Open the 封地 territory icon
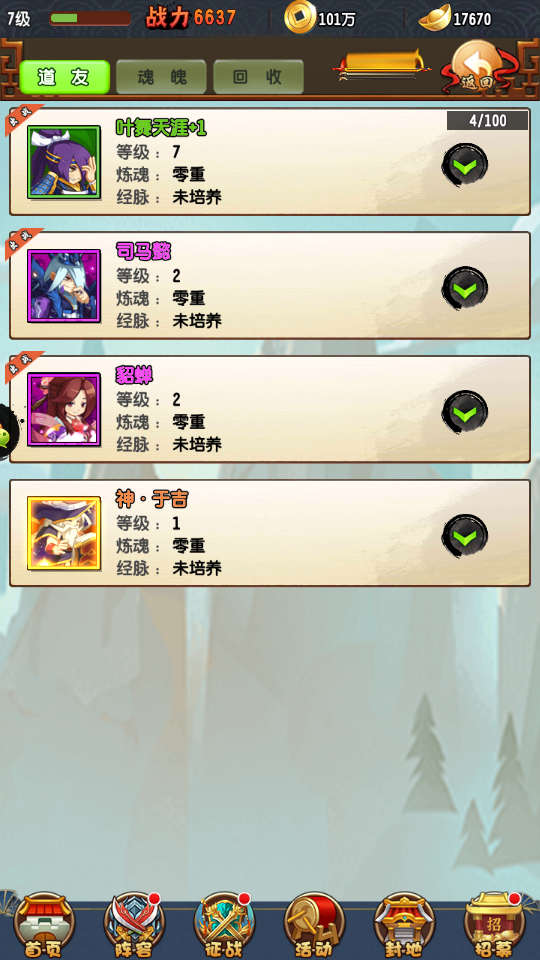Screen dimensions: 540x960 coord(404,924)
